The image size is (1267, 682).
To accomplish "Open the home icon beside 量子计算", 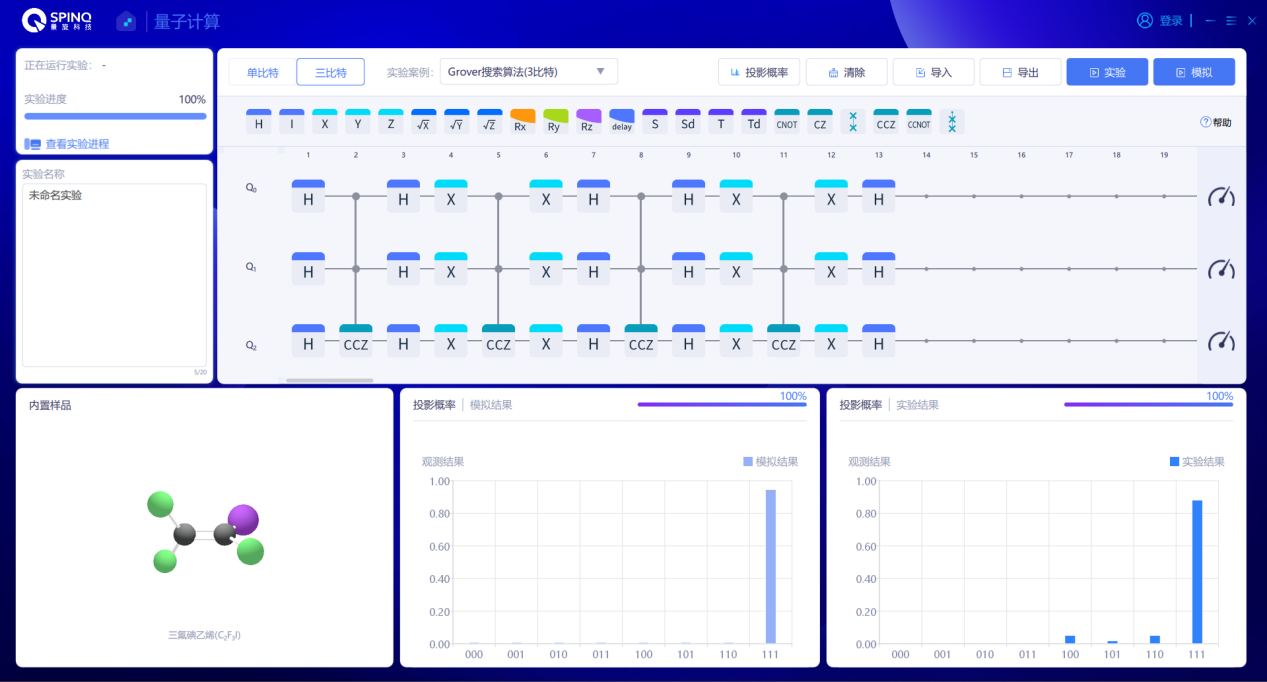I will click(126, 21).
